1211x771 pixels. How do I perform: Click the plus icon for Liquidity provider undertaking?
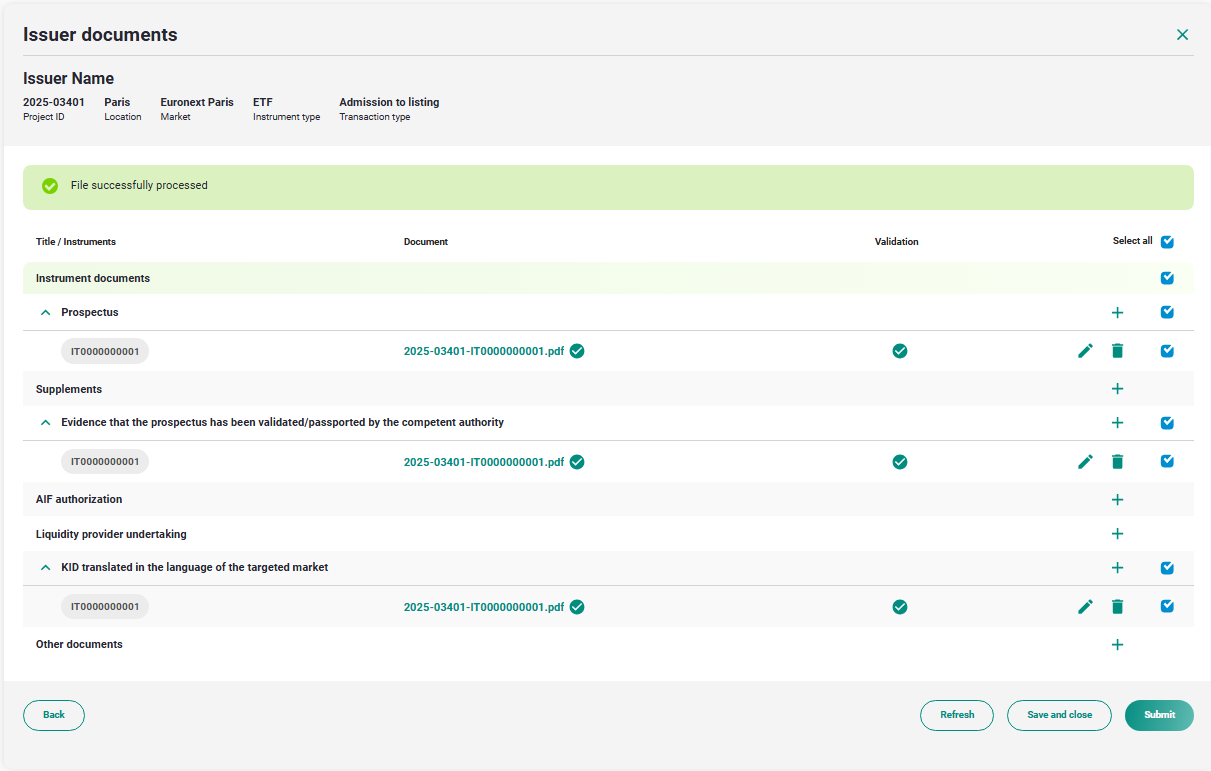click(x=1117, y=534)
